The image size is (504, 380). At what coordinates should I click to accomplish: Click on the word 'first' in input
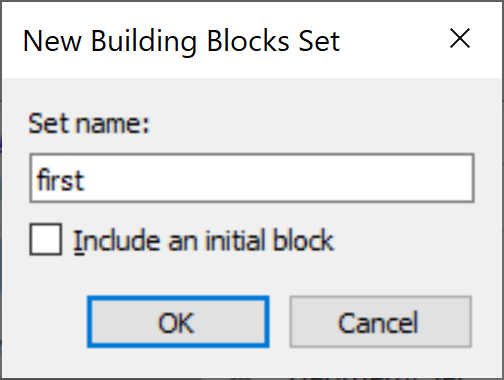click(x=60, y=180)
